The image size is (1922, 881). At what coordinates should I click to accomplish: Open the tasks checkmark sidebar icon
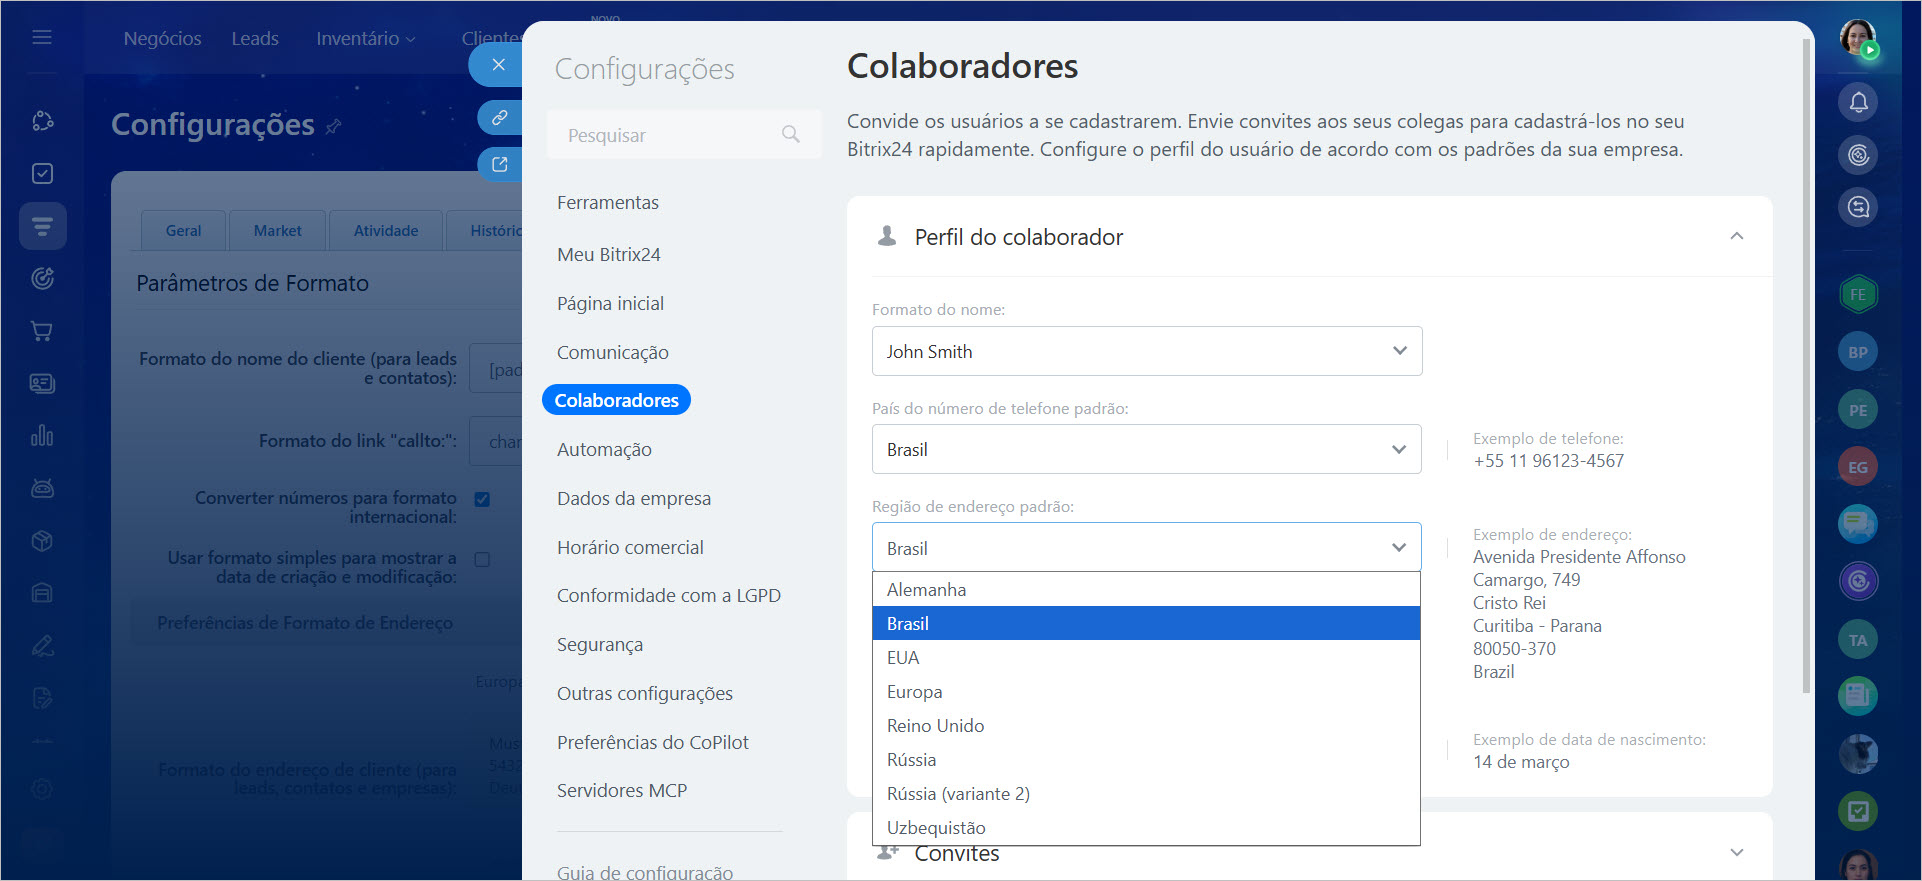[42, 173]
